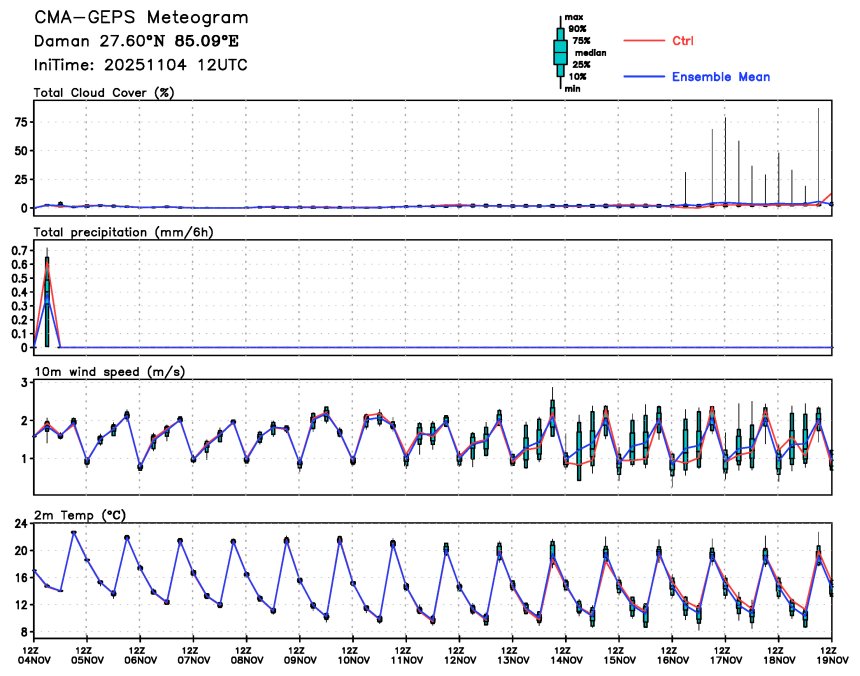
Task: Click the red Ctrl legend line
Action: coord(643,41)
